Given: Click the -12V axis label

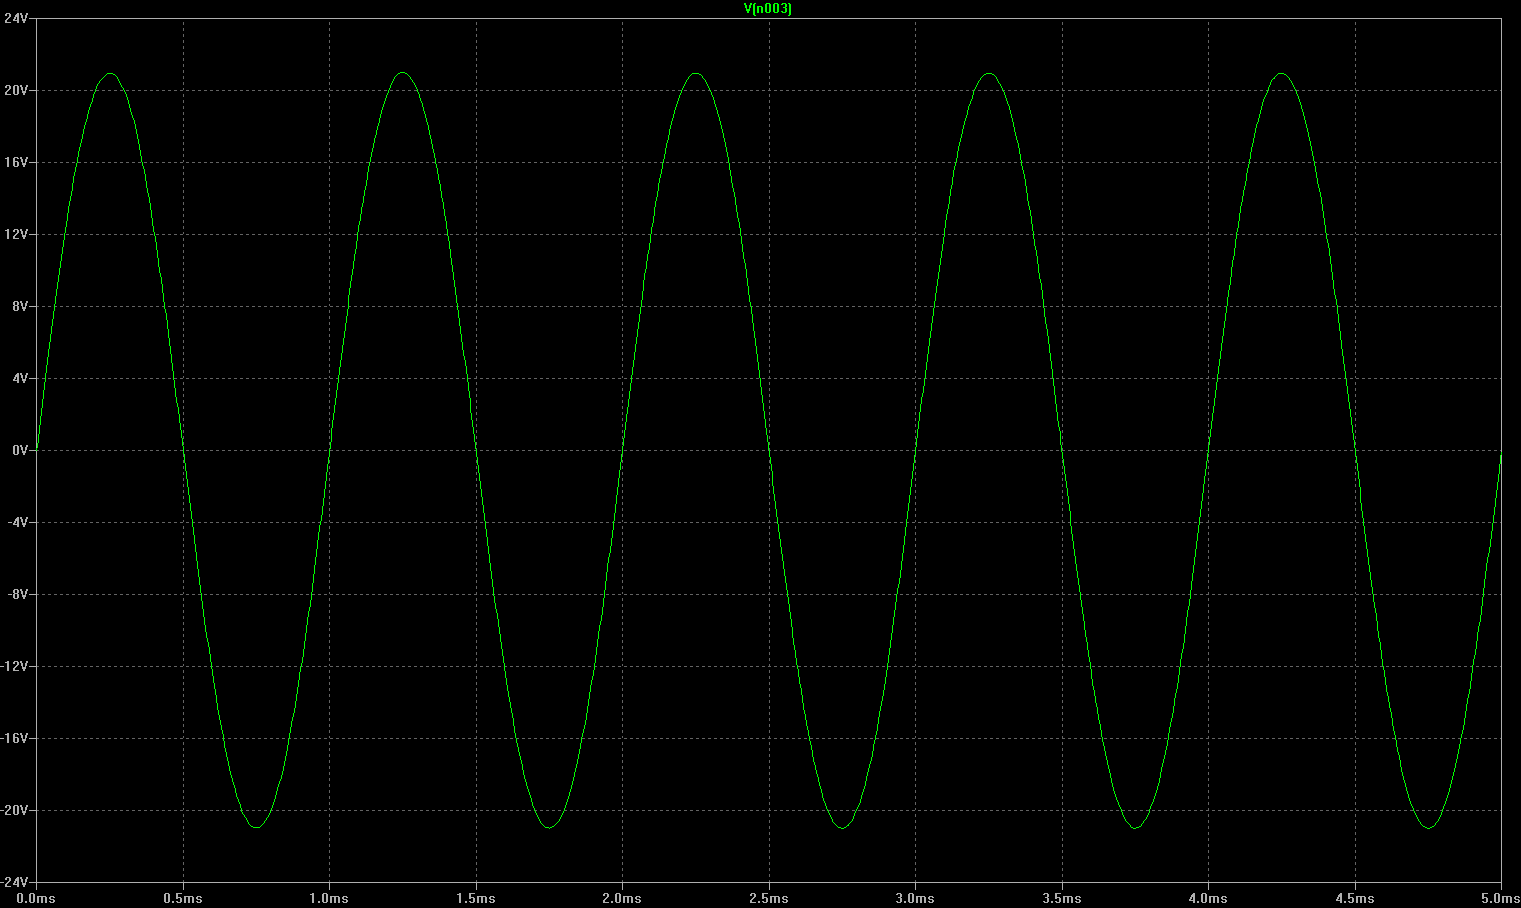Looking at the screenshot, I should pyautogui.click(x=15, y=666).
